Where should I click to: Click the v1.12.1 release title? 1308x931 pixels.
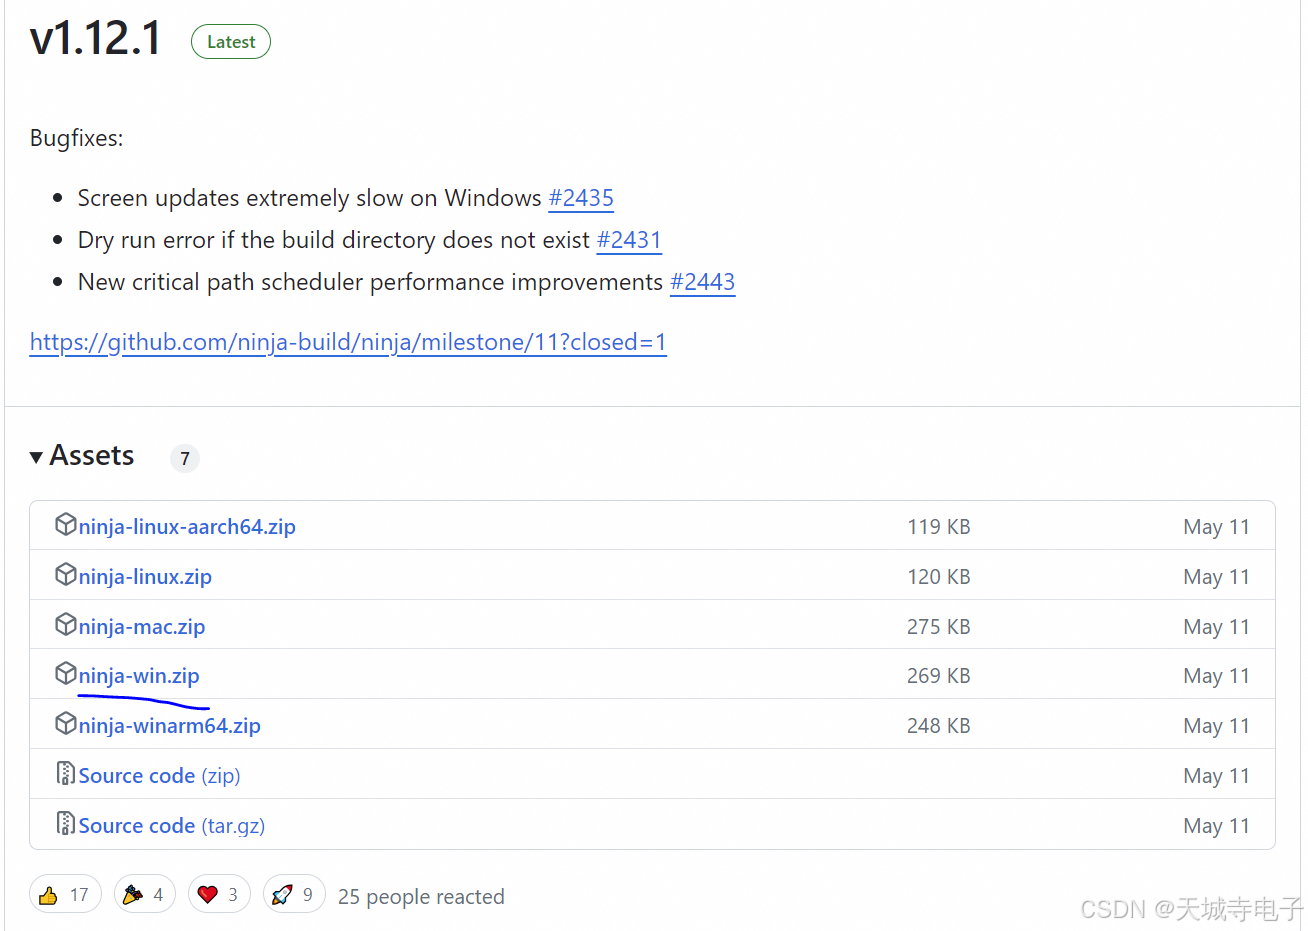pyautogui.click(x=96, y=39)
